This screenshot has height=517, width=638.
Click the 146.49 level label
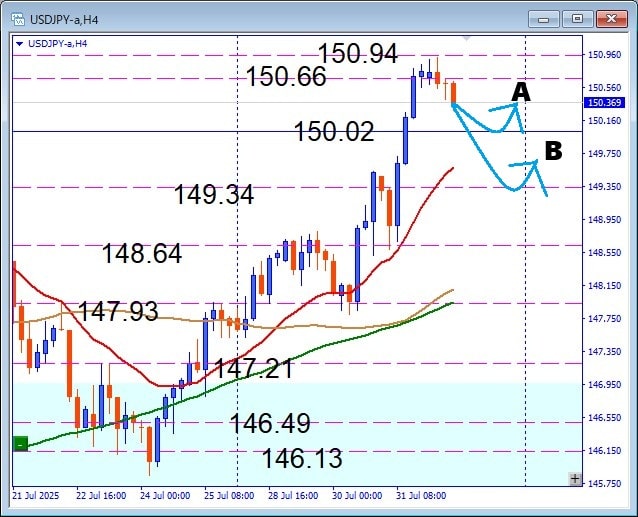[270, 423]
